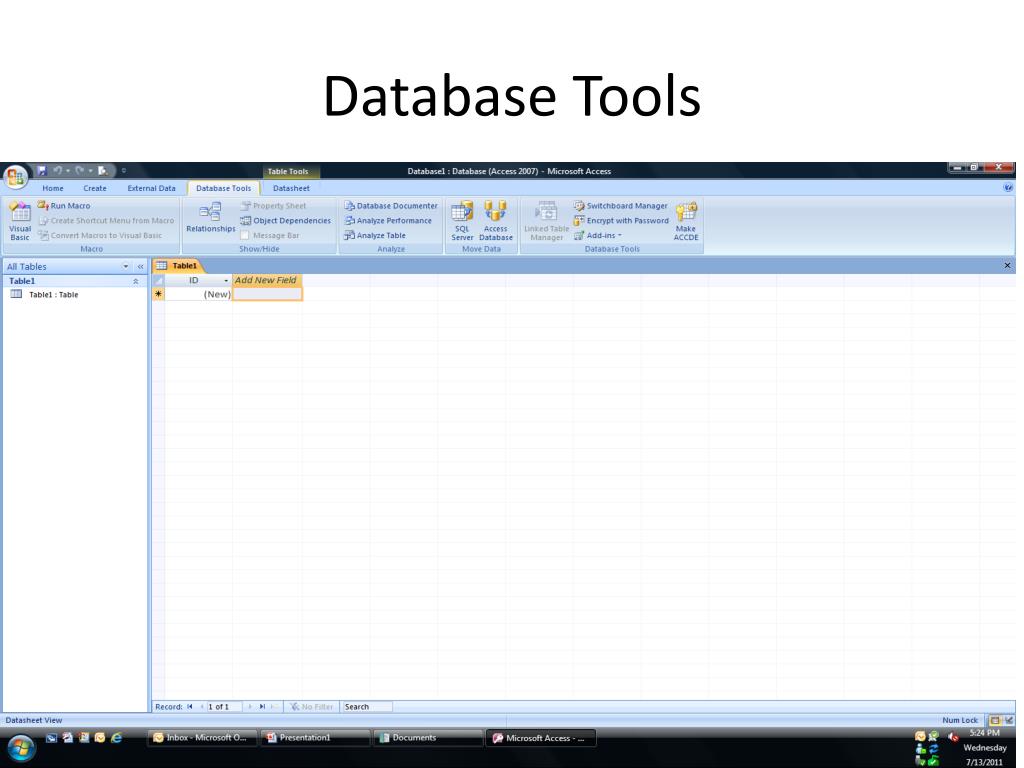Run Macro from the Macro group
The width and height of the screenshot is (1024, 768).
pyautogui.click(x=64, y=206)
